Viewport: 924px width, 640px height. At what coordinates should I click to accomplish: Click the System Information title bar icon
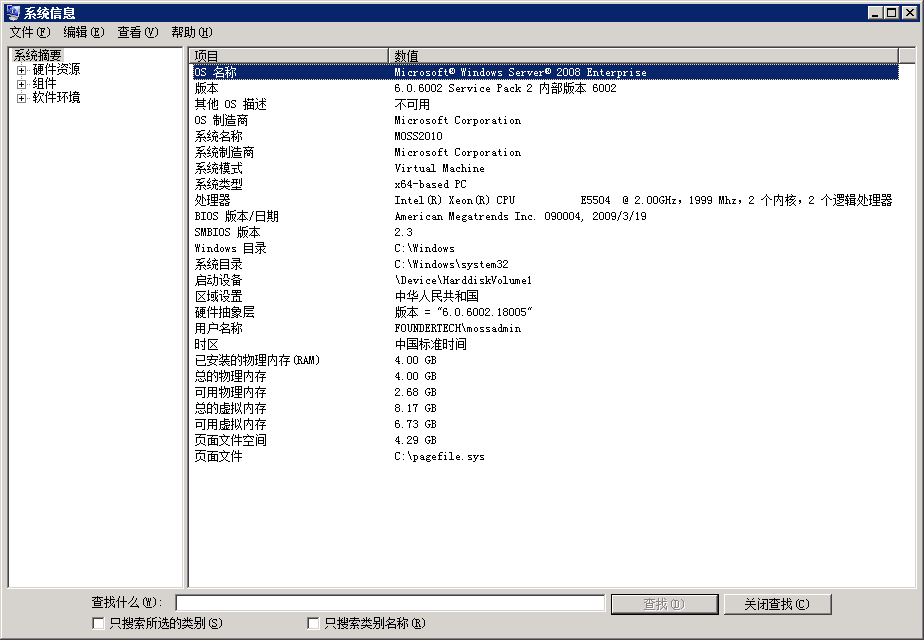coord(12,12)
